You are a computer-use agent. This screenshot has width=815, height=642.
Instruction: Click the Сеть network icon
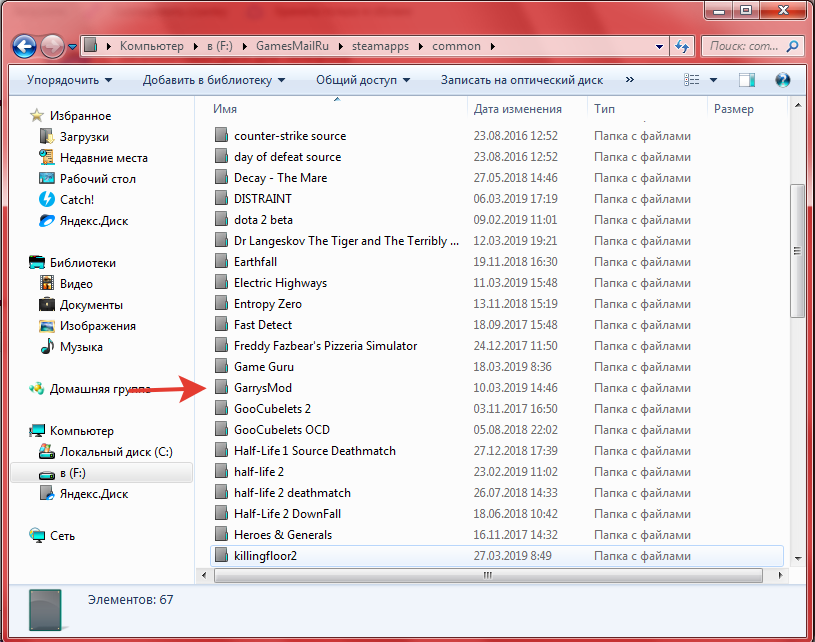pos(37,535)
